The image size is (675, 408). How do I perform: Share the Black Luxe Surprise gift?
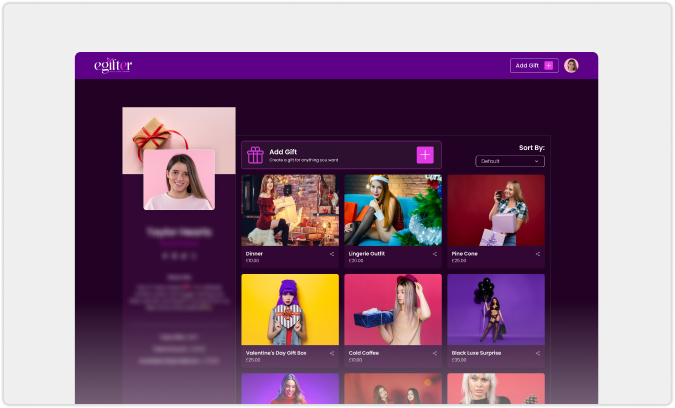(x=538, y=353)
